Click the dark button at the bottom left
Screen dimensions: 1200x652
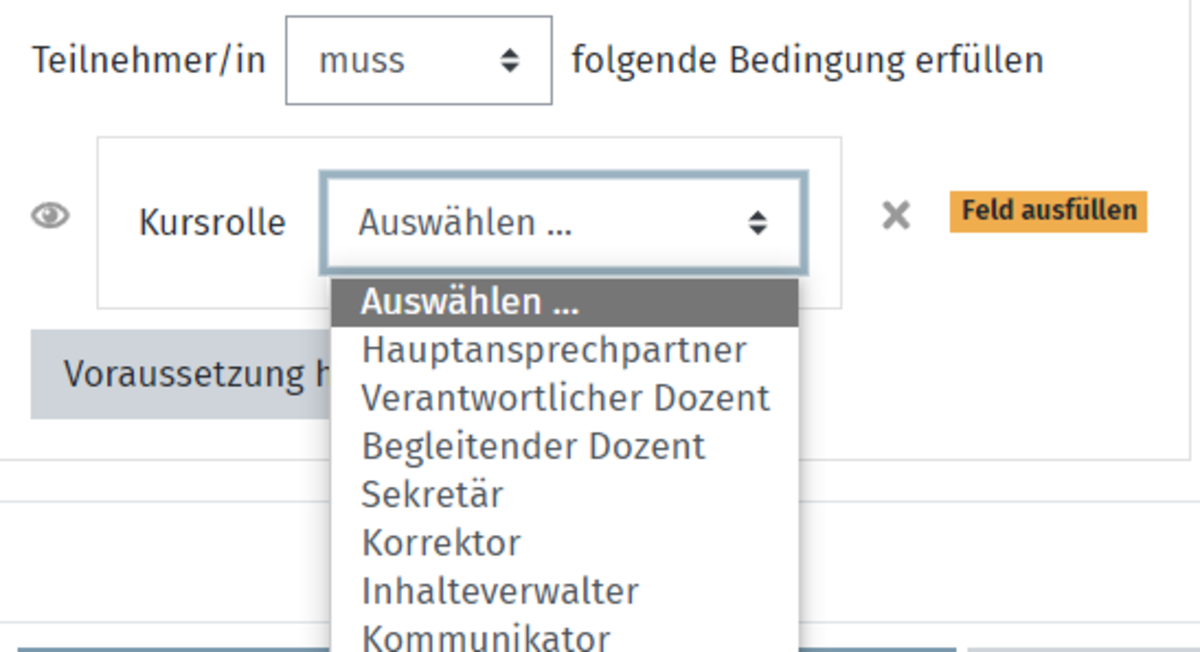(x=170, y=648)
